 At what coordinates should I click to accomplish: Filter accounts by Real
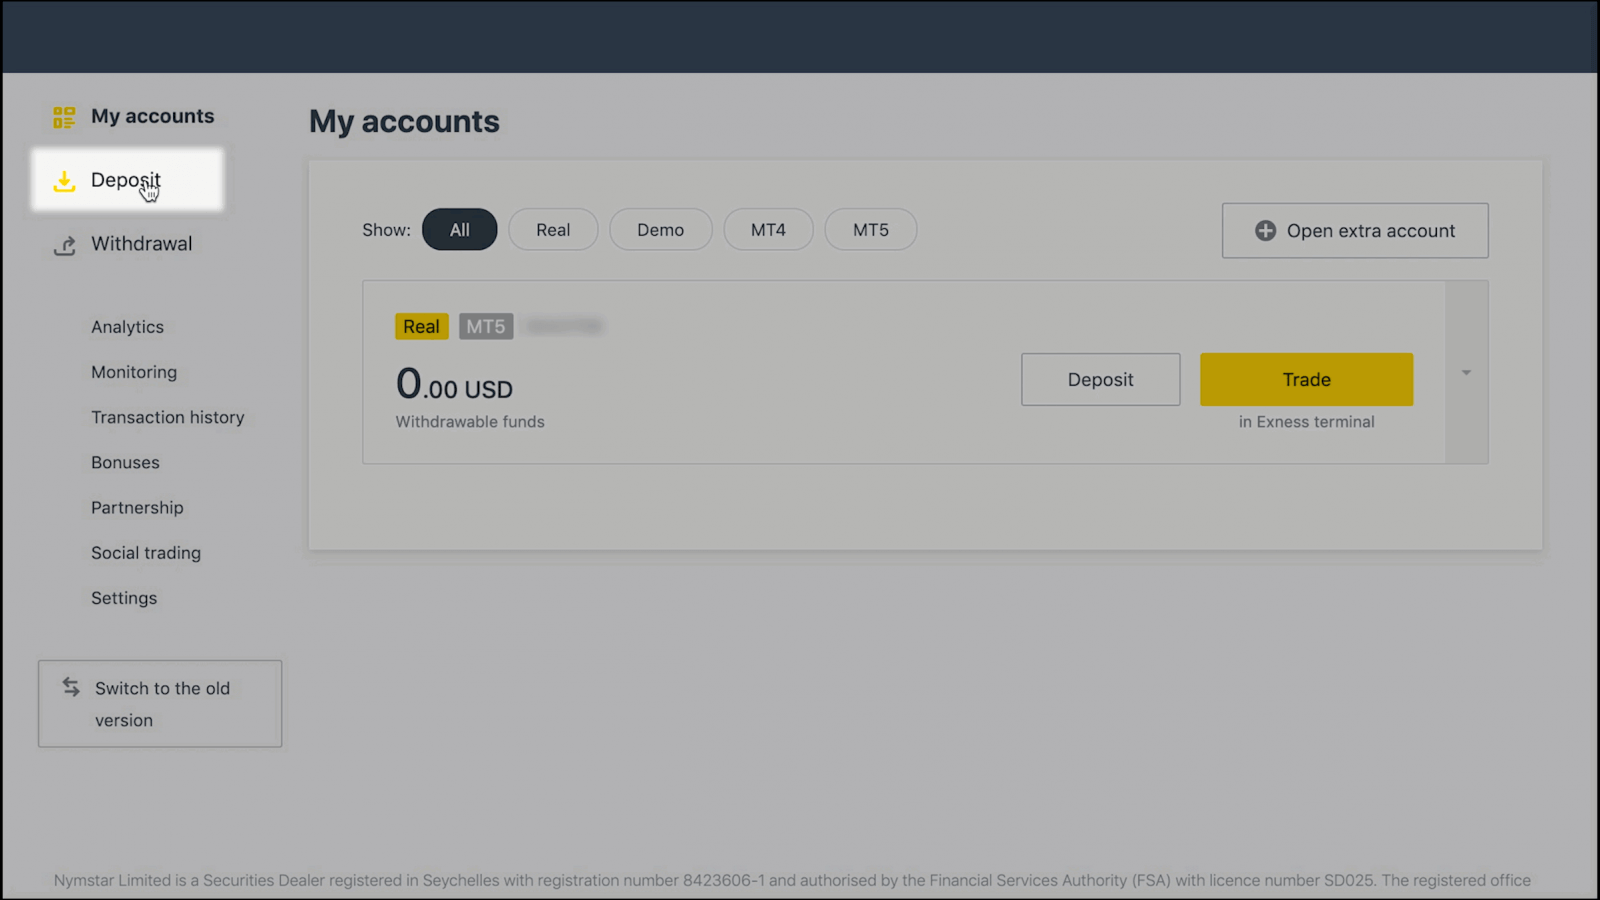click(x=553, y=230)
